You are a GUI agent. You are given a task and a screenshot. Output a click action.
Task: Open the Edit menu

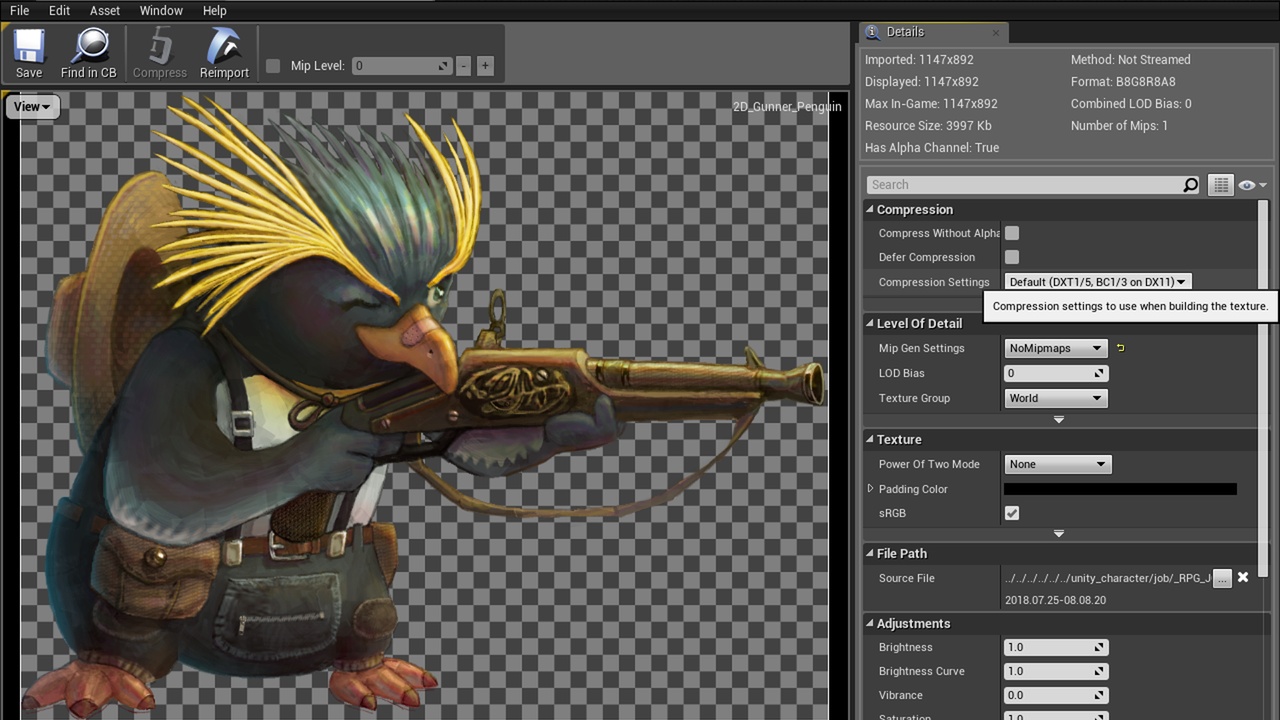coord(59,10)
